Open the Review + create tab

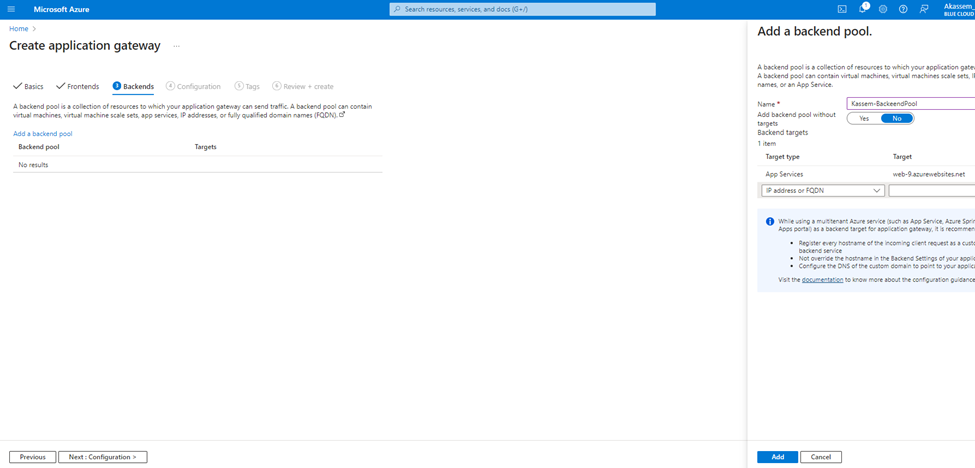point(303,86)
